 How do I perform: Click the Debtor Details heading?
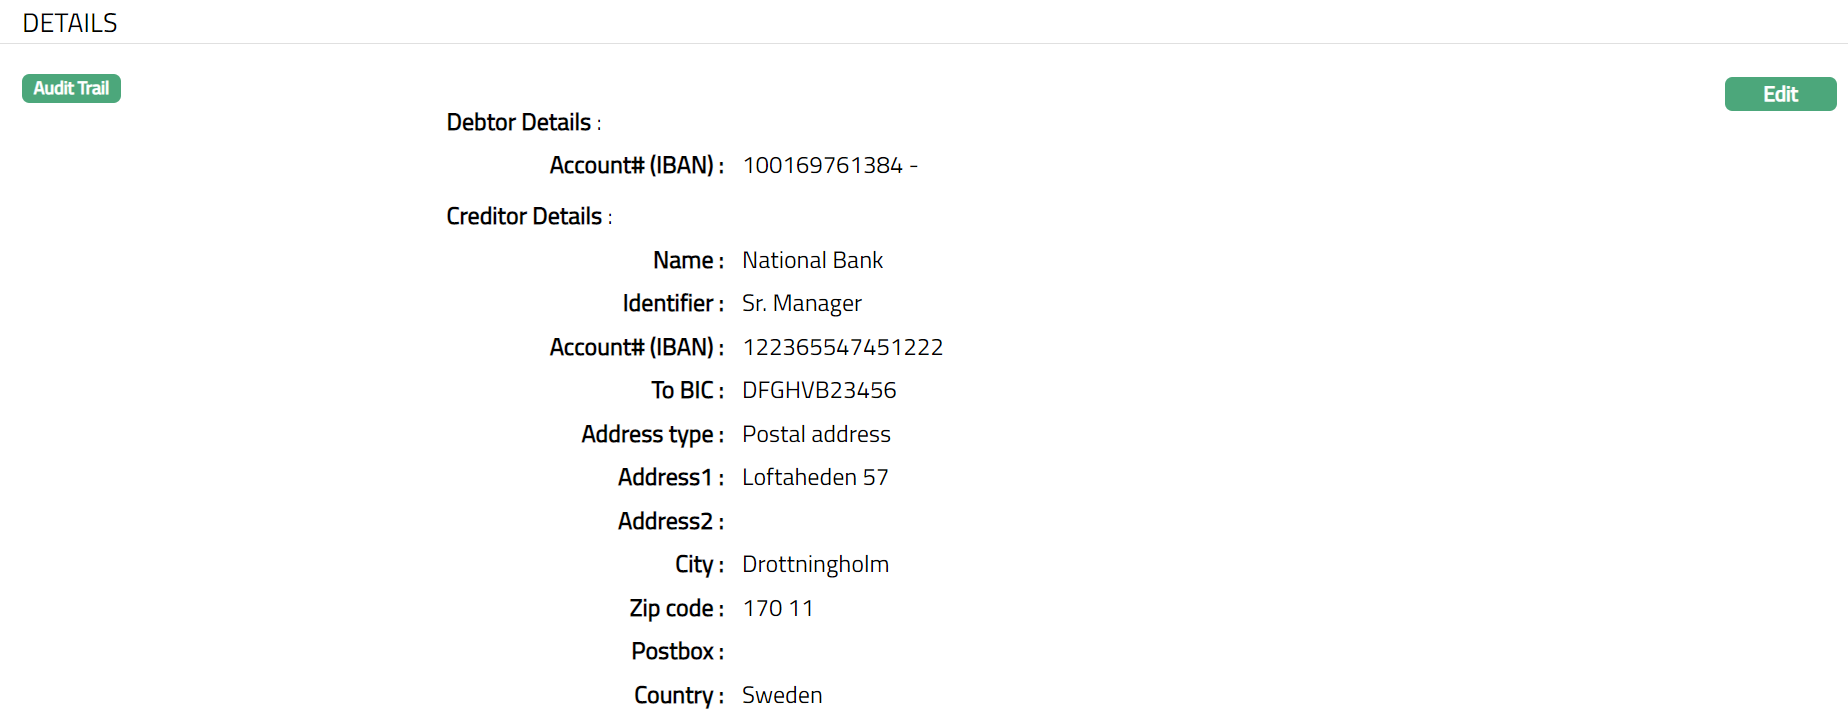[x=519, y=123]
